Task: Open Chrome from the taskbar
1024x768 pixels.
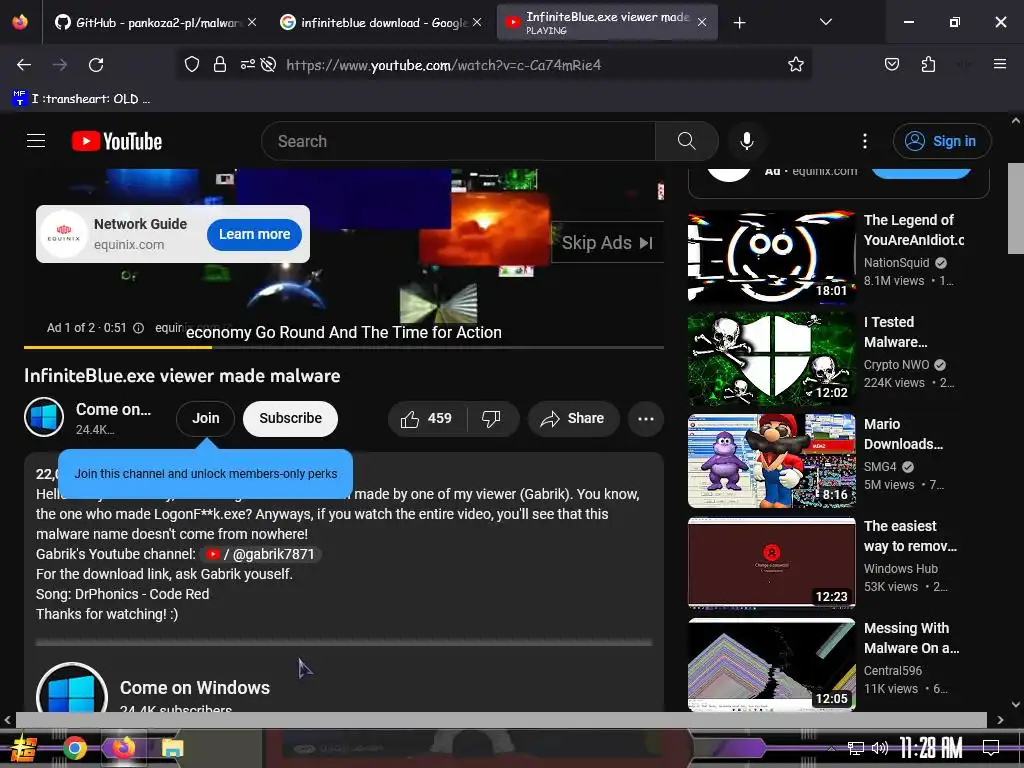Action: tap(75, 748)
